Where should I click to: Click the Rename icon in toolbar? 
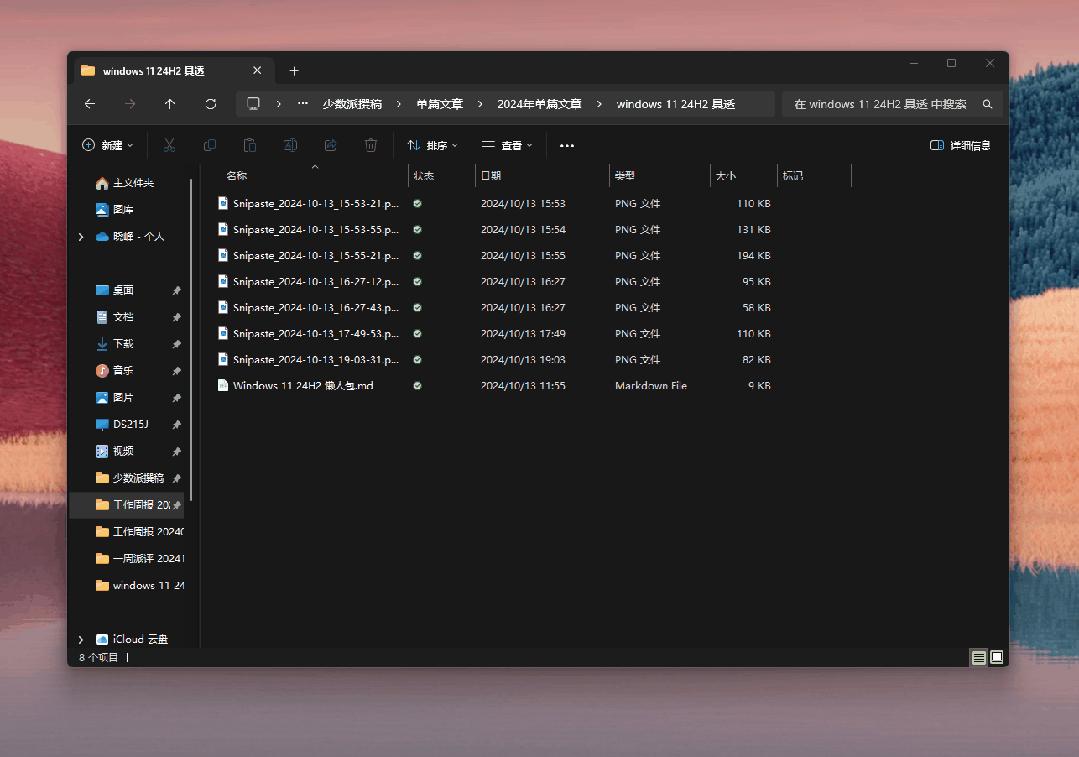(x=290, y=145)
